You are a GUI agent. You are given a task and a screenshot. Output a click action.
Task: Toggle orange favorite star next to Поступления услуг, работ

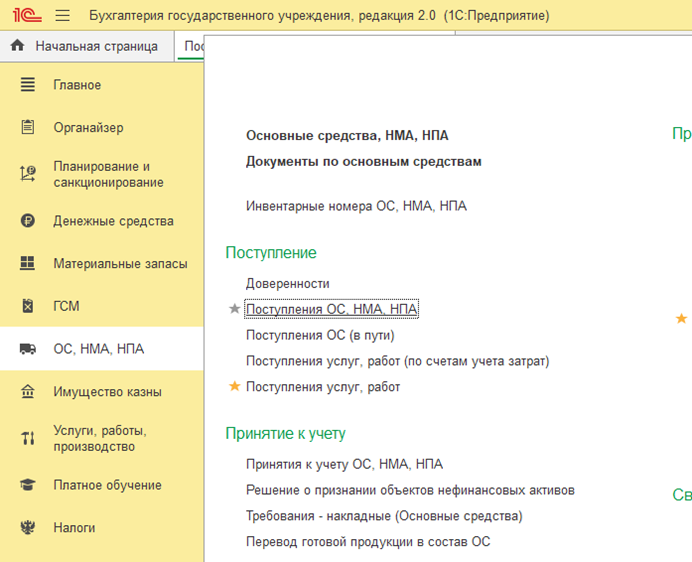tap(234, 386)
